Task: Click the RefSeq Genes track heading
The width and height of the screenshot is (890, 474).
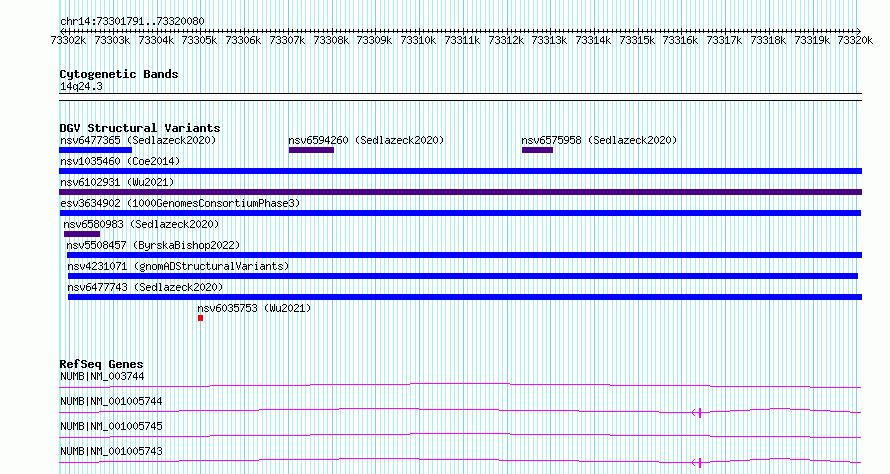Action: 101,364
